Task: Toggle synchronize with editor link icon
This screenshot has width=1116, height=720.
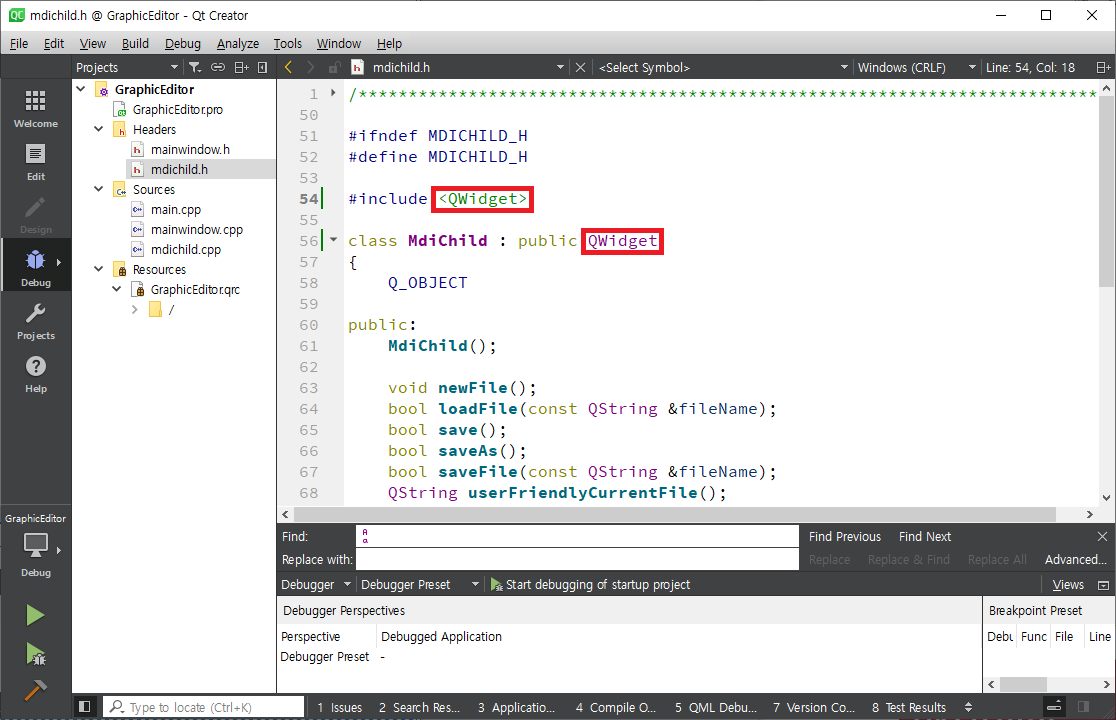Action: tap(218, 68)
